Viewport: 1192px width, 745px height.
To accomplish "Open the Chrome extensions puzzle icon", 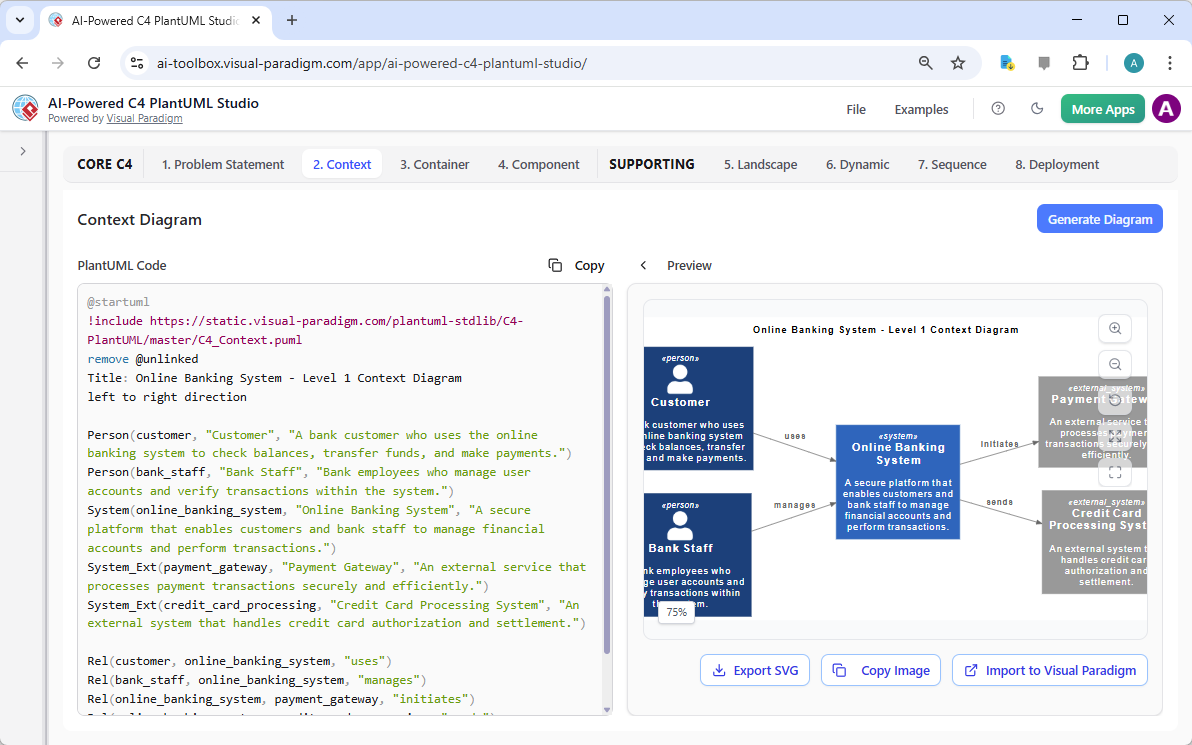I will (1080, 62).
